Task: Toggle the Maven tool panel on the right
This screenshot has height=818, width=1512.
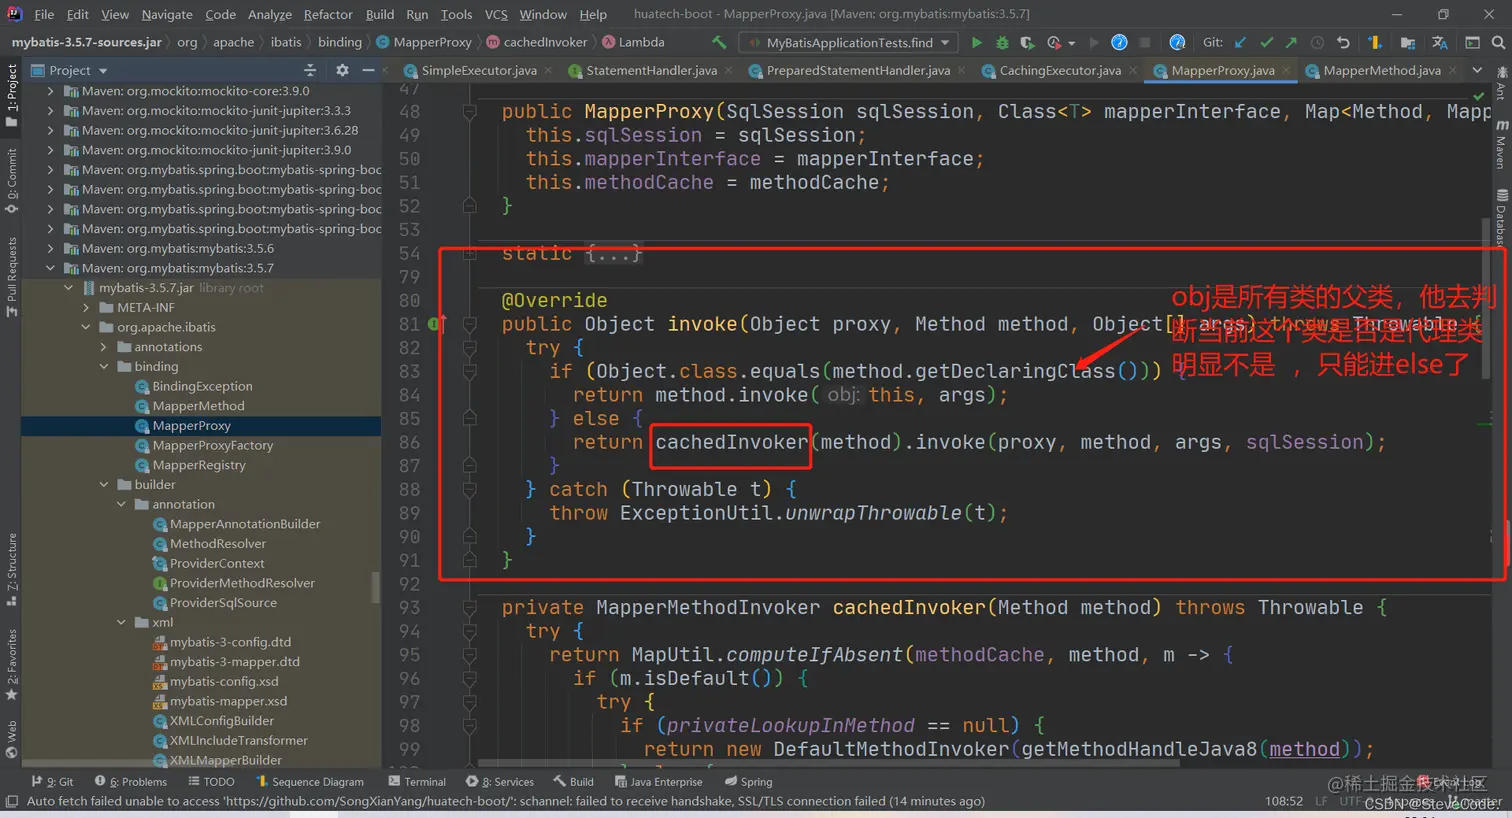Action: click(1501, 145)
